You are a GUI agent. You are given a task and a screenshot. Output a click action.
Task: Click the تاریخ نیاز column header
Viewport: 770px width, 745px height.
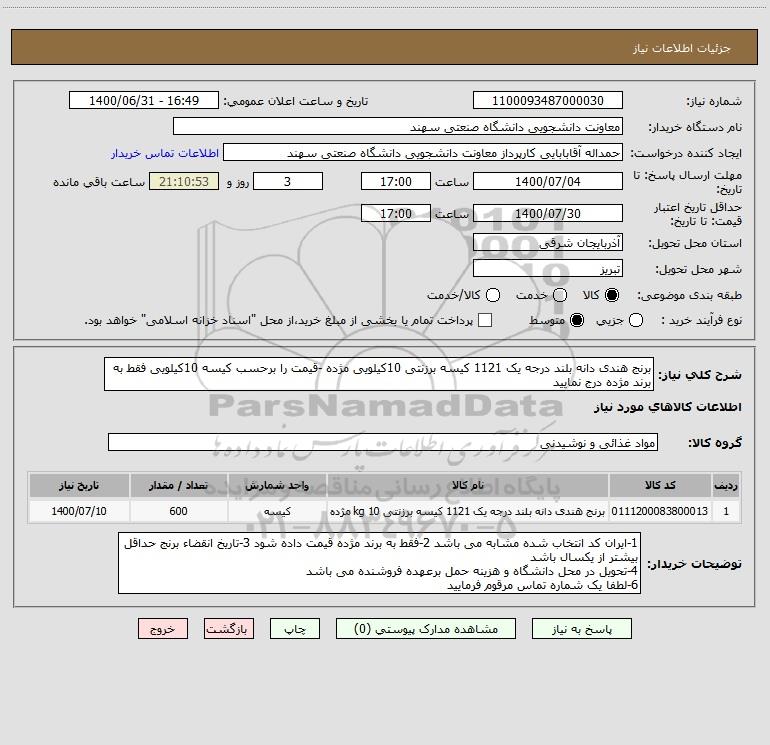click(x=79, y=485)
